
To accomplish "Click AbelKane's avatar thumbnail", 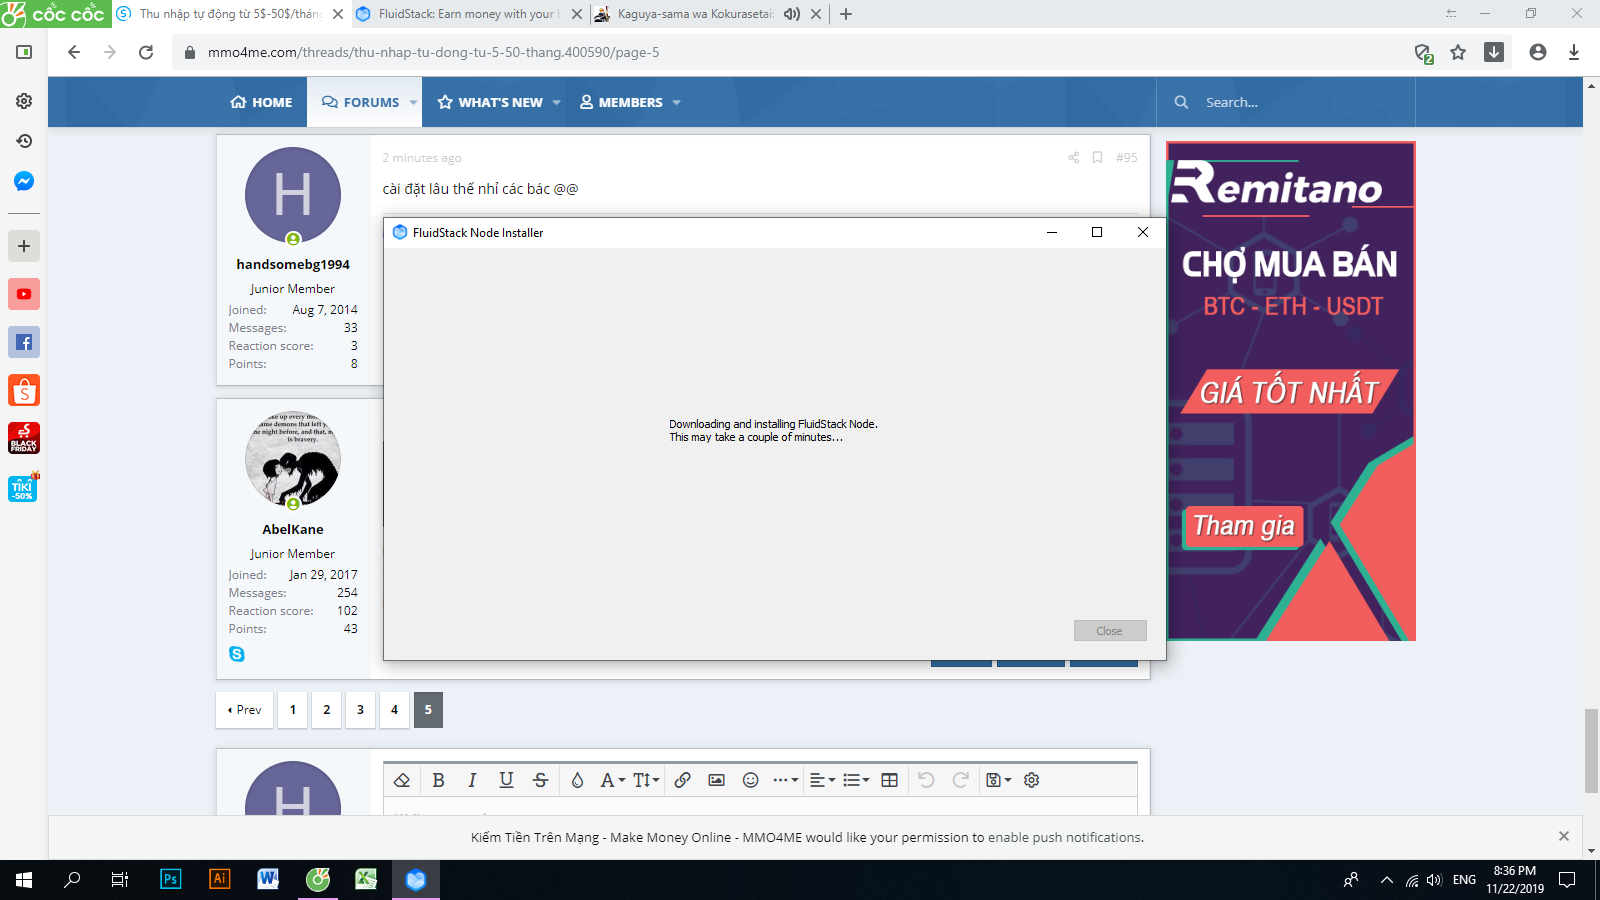I will coord(293,460).
